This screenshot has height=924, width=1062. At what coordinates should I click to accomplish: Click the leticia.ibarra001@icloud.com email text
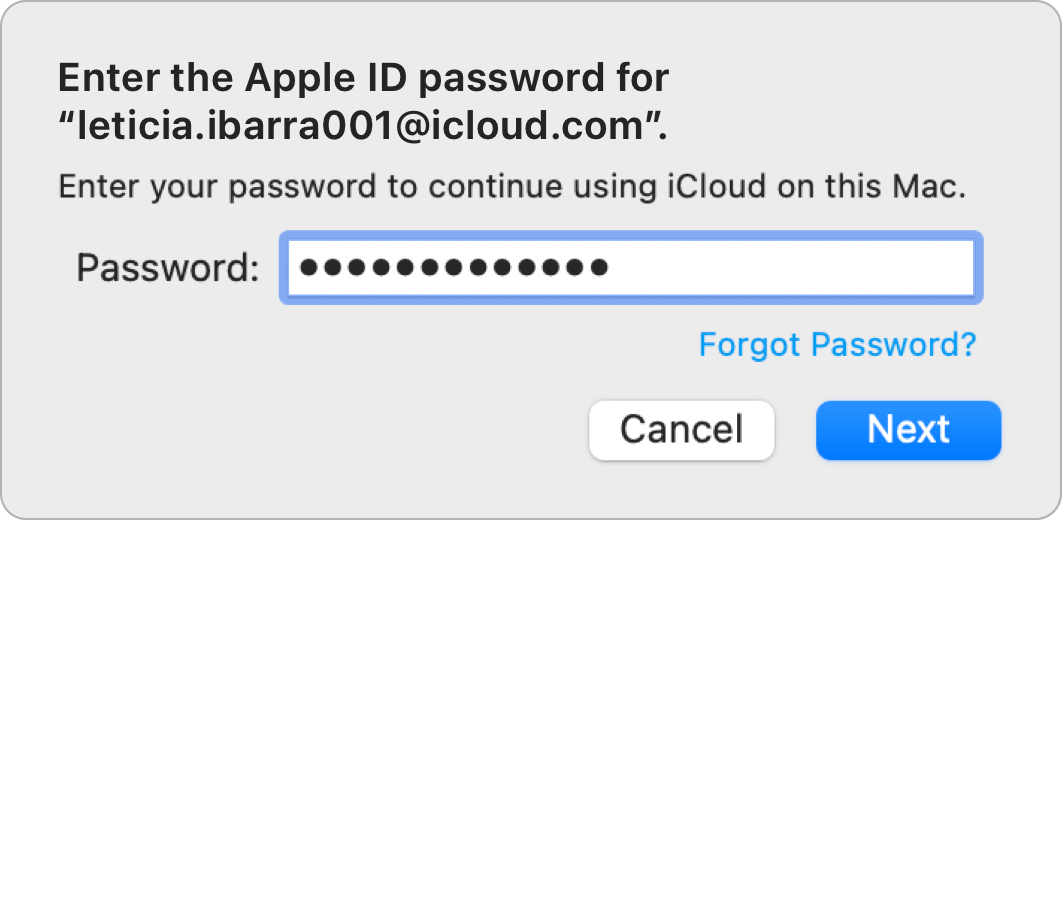click(x=360, y=126)
